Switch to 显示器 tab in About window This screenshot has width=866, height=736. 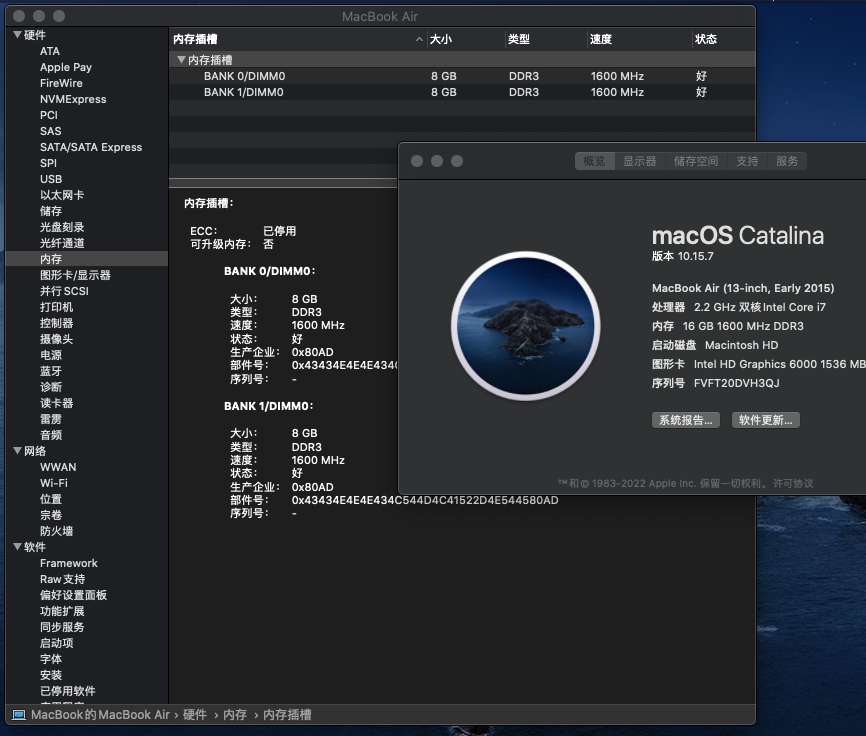click(640, 161)
